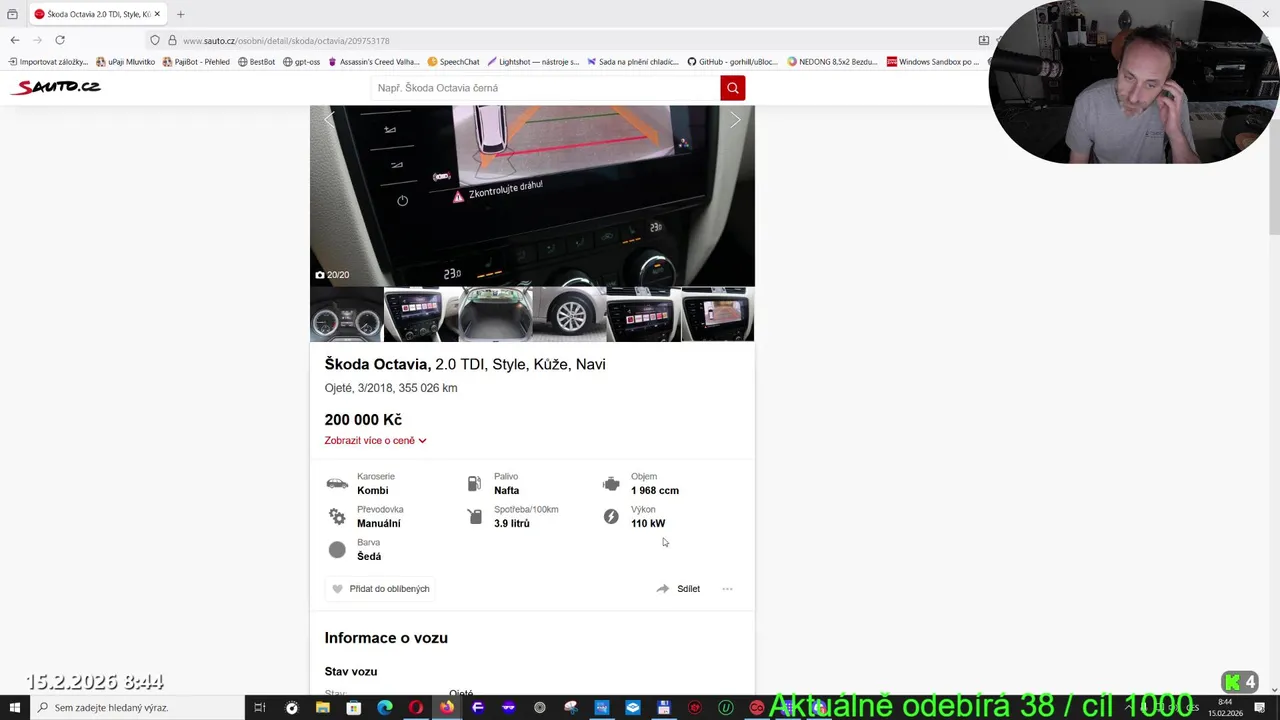Open Windows Start menu
The height and width of the screenshot is (720, 1280).
(14, 708)
